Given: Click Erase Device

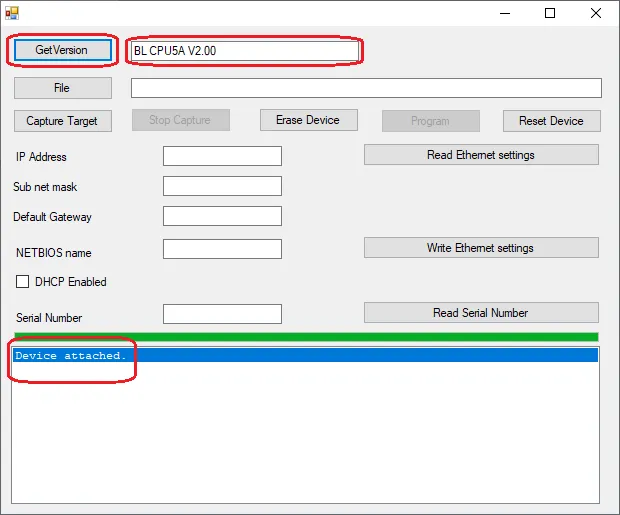Looking at the screenshot, I should (309, 120).
